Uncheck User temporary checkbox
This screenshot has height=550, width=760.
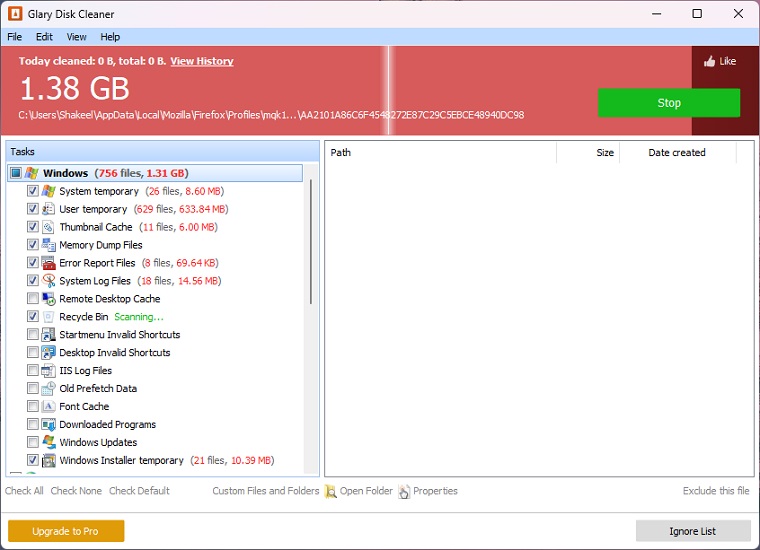point(32,209)
